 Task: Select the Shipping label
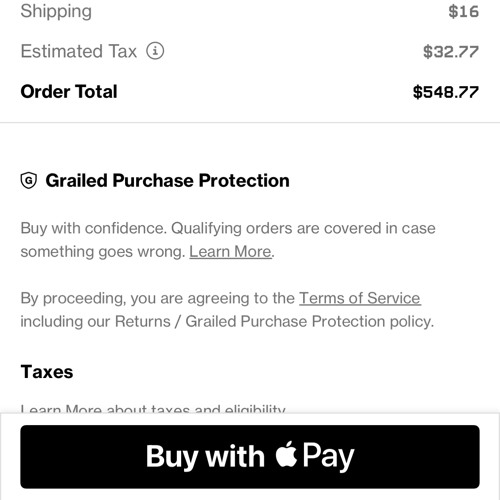[56, 11]
